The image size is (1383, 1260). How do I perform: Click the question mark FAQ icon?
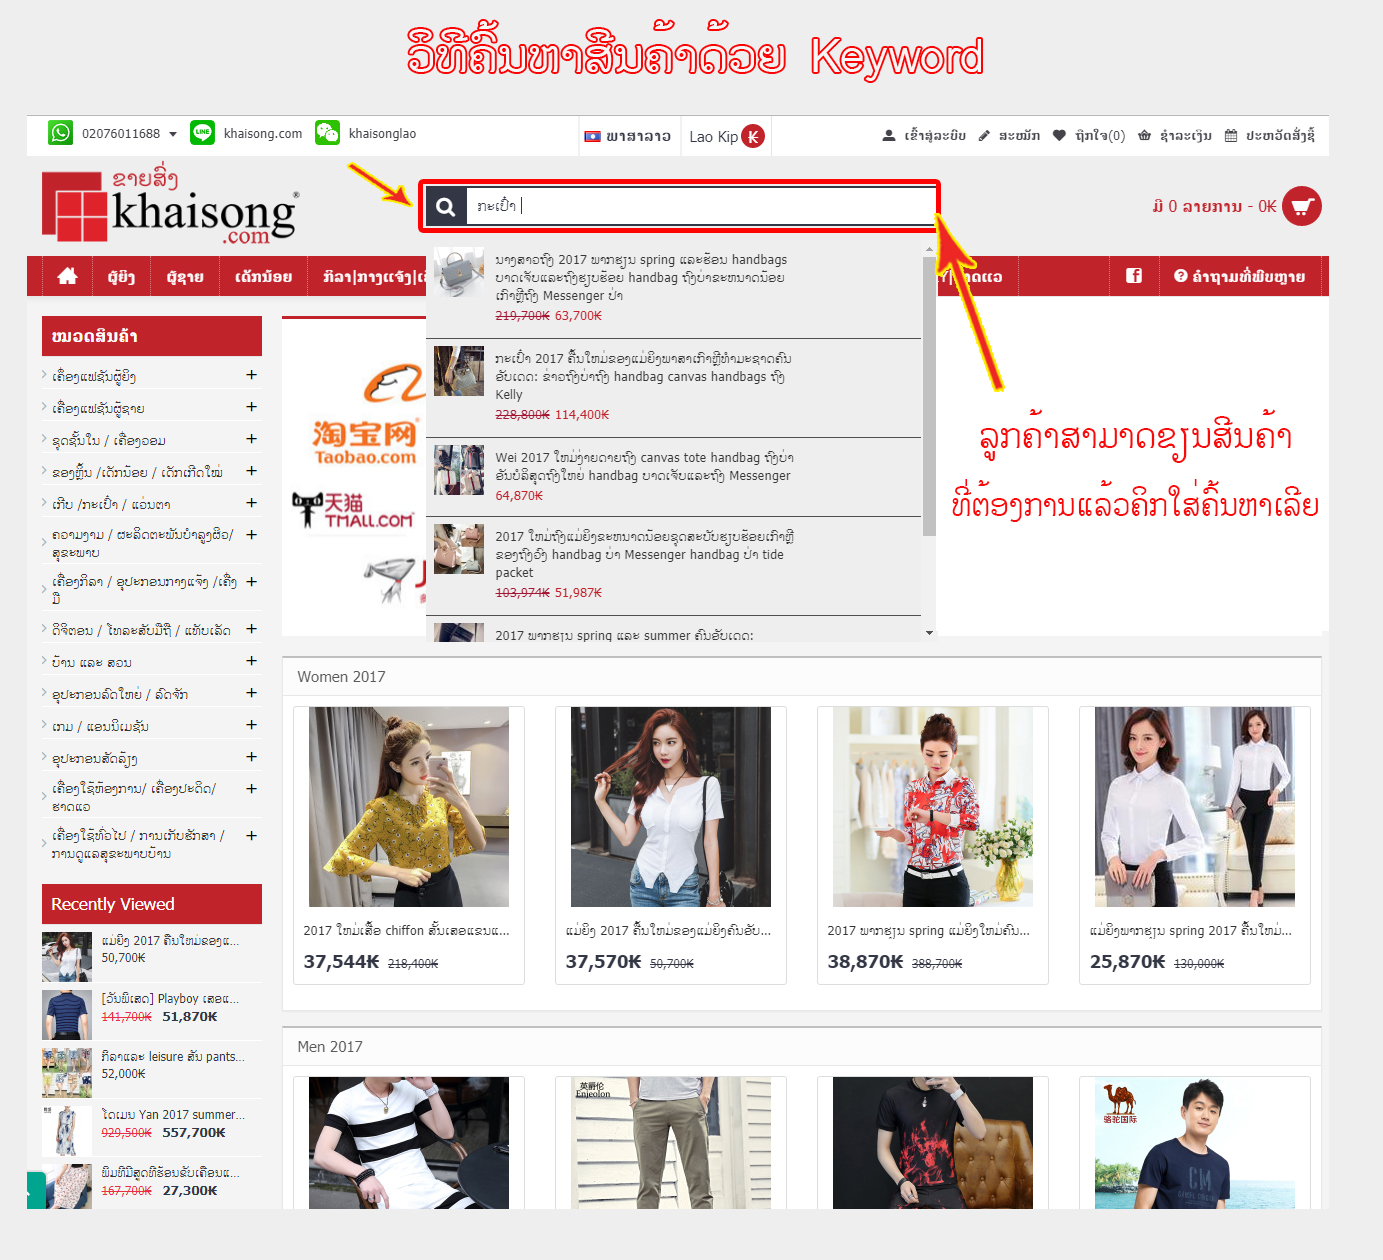(x=1180, y=276)
